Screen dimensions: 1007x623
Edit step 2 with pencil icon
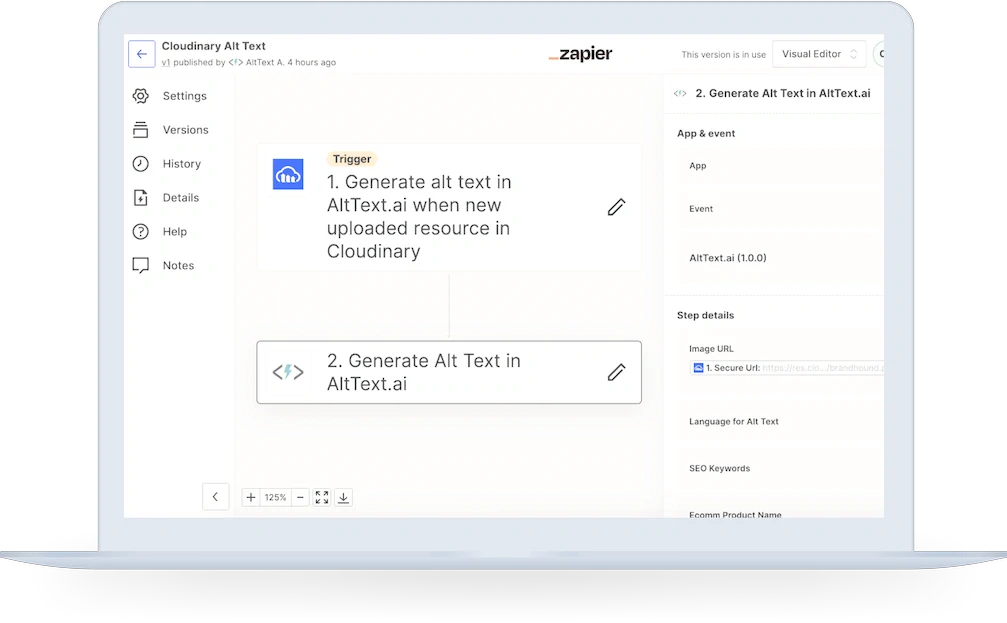click(x=617, y=372)
